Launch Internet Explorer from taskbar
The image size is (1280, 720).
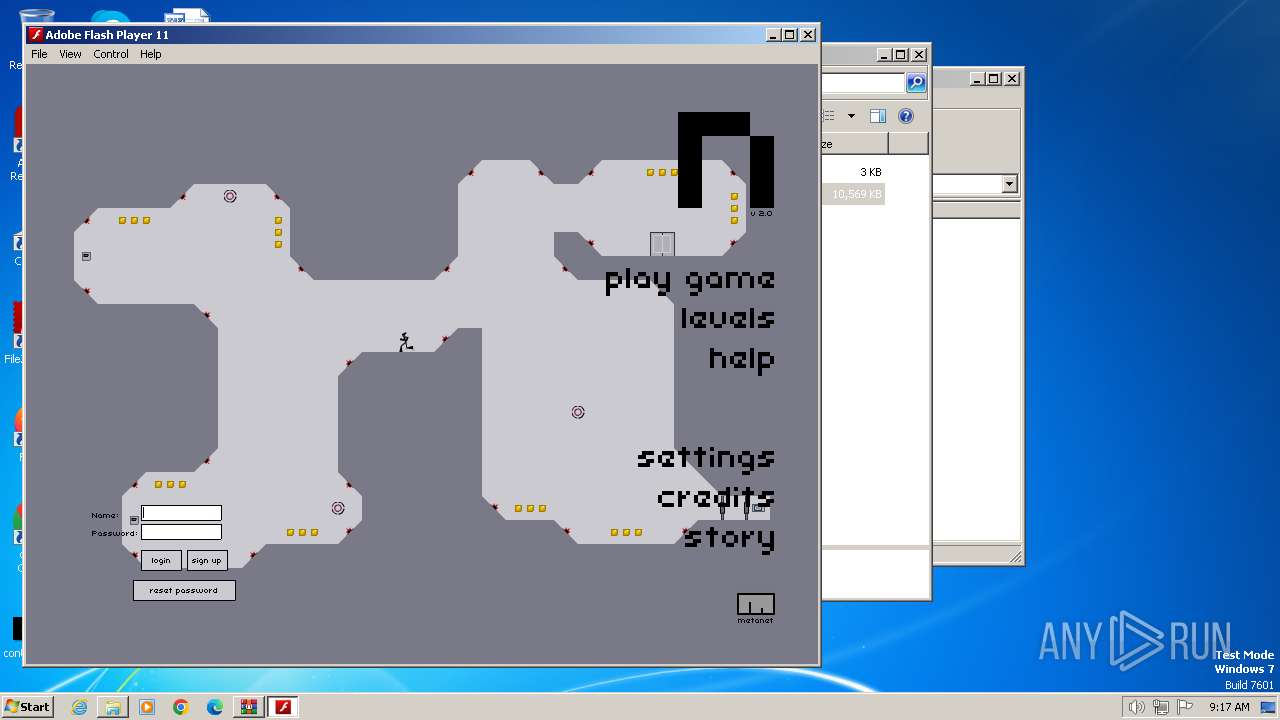coord(79,707)
